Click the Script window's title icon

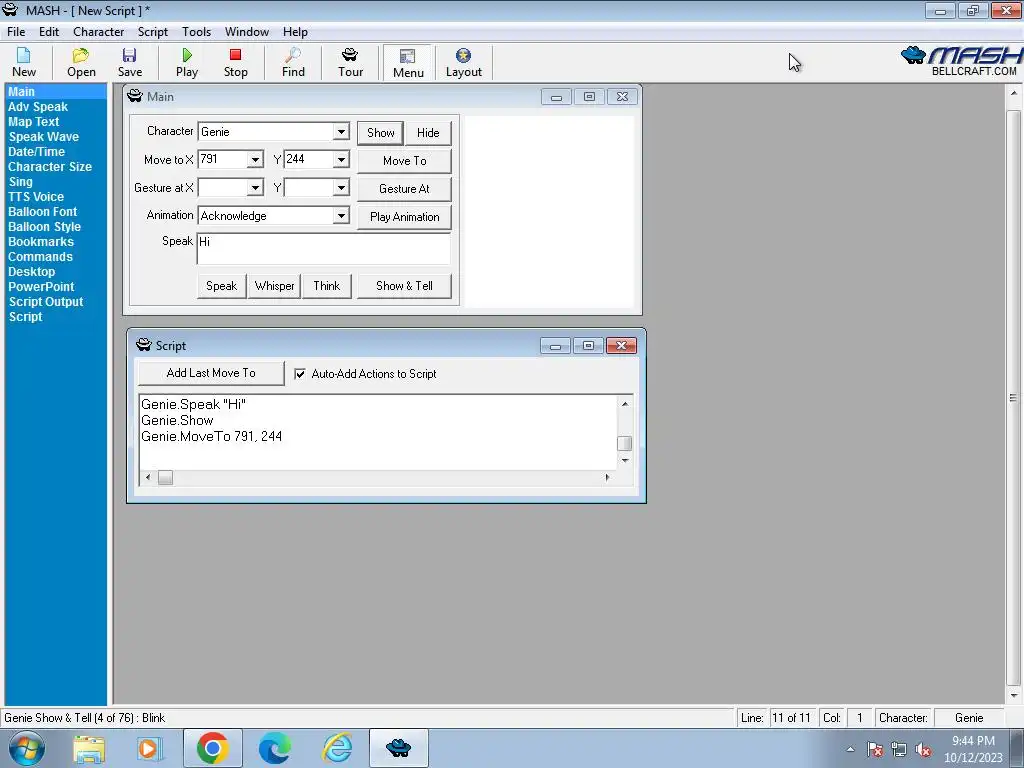point(144,345)
